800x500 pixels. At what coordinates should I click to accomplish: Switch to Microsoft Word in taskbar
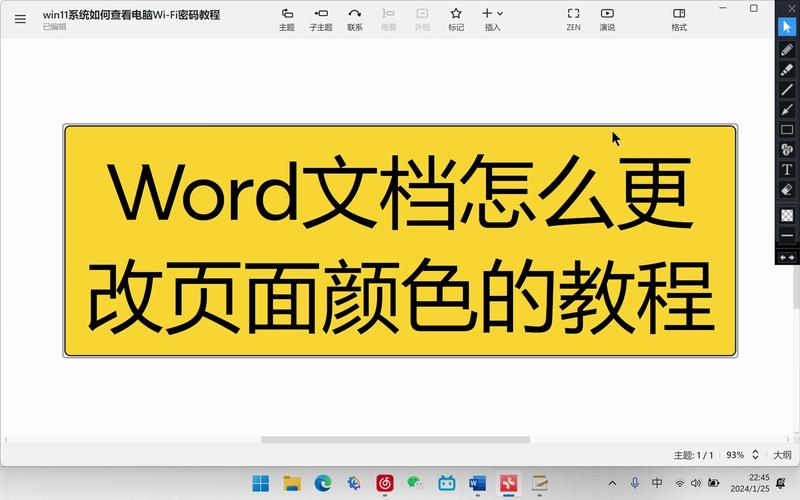(478, 483)
